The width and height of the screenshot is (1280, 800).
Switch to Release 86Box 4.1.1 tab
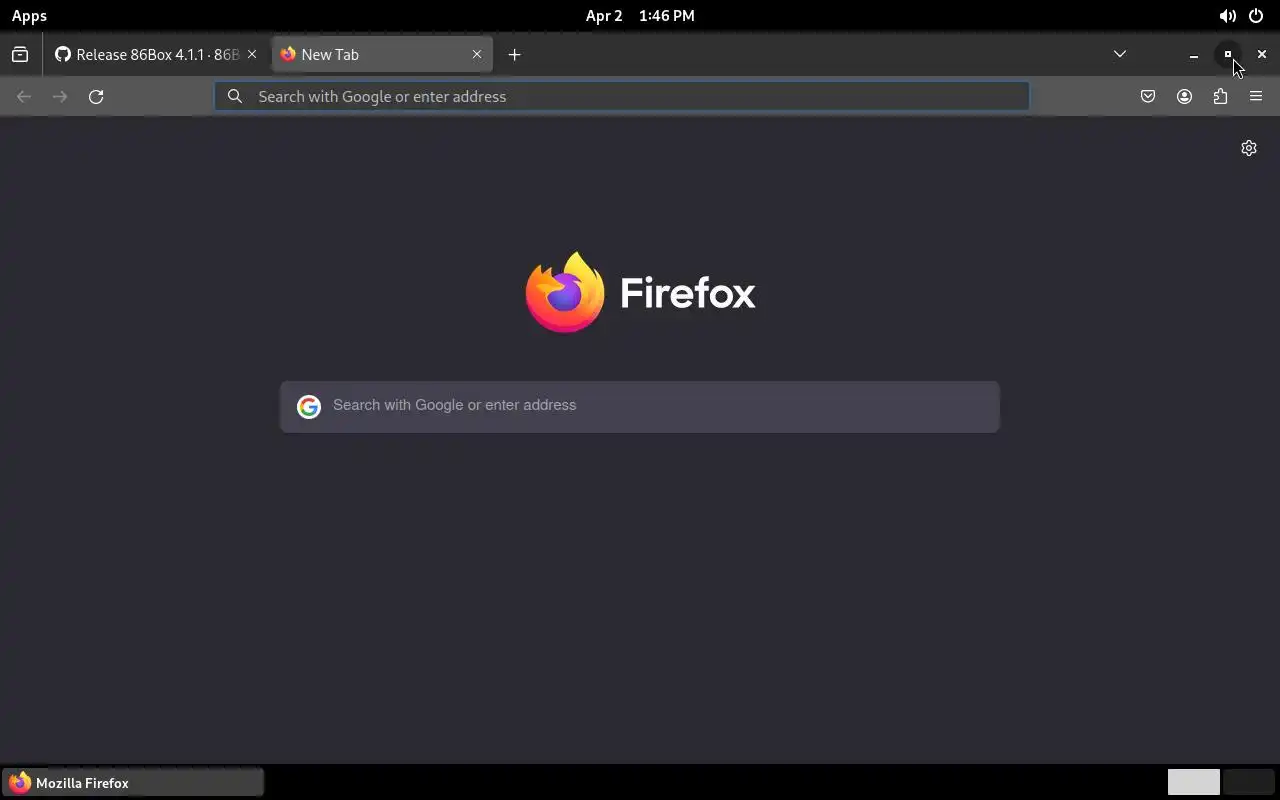pos(157,55)
